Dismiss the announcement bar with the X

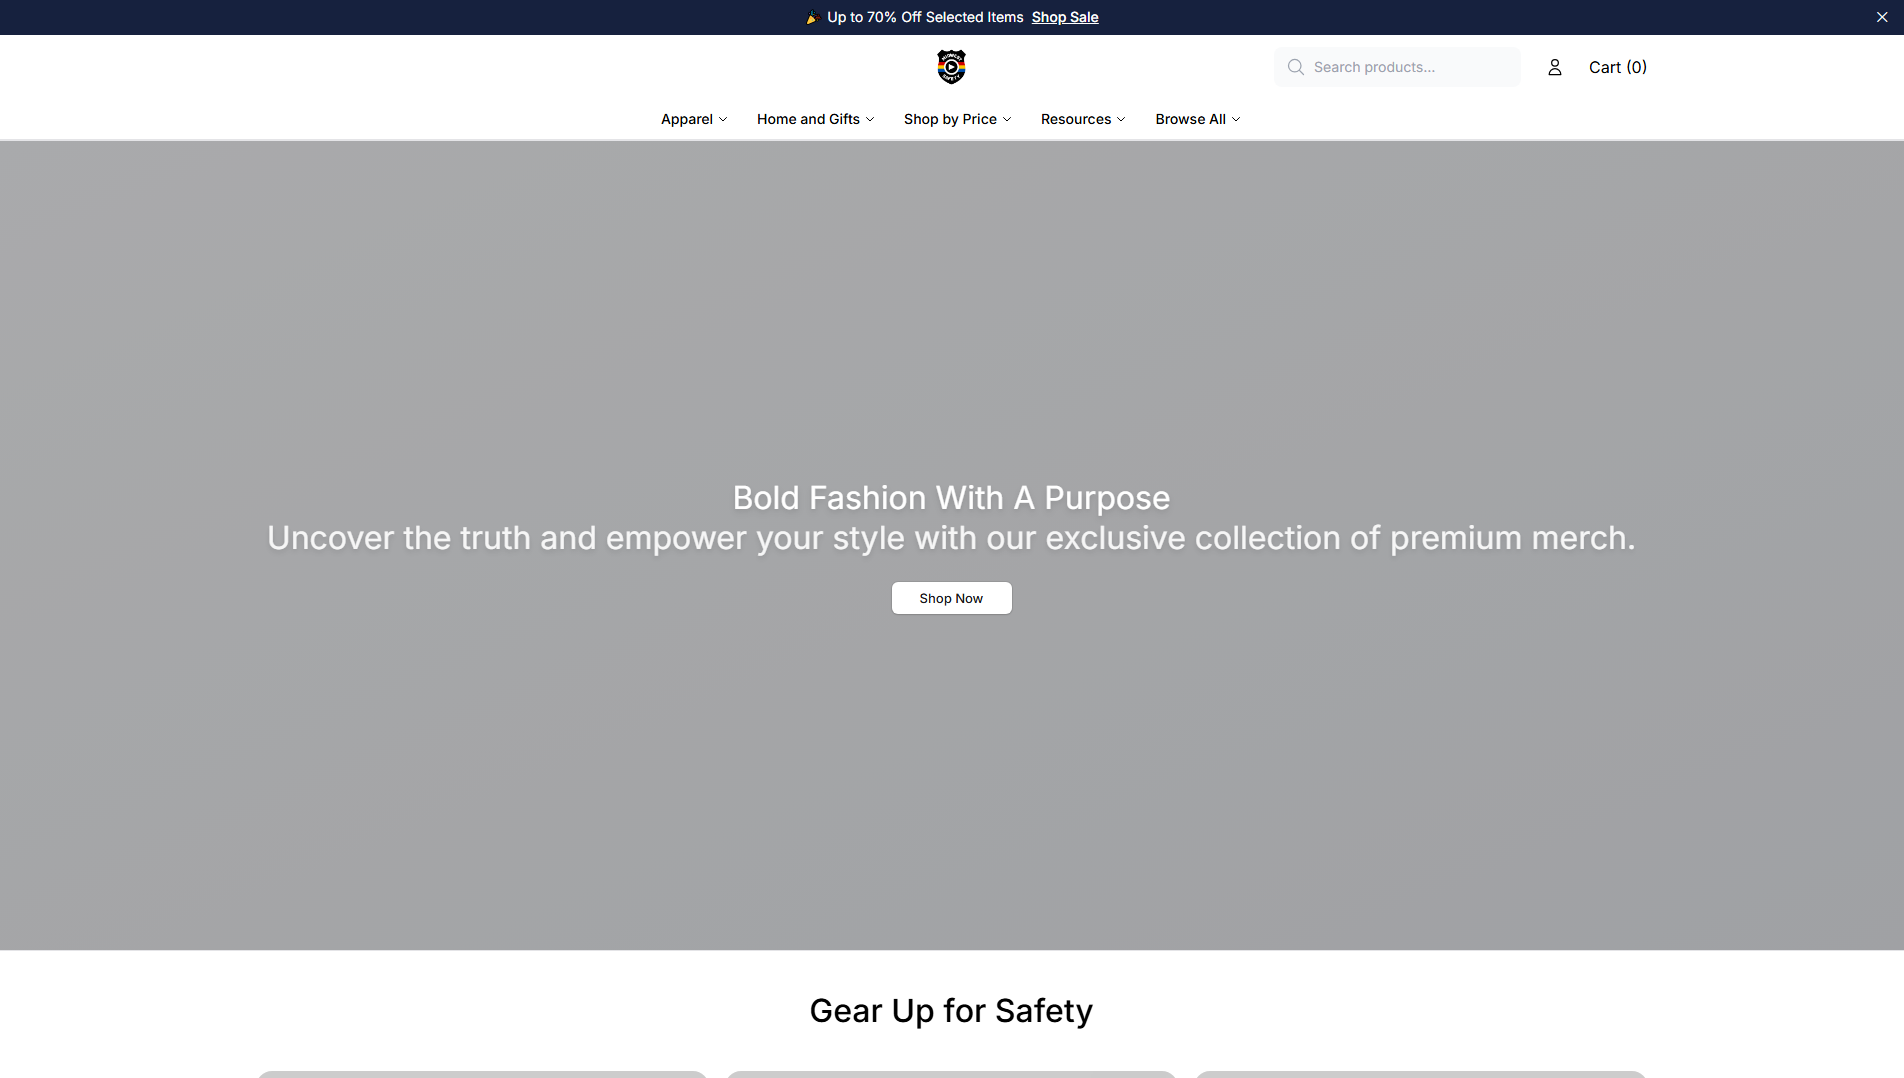pos(1882,17)
